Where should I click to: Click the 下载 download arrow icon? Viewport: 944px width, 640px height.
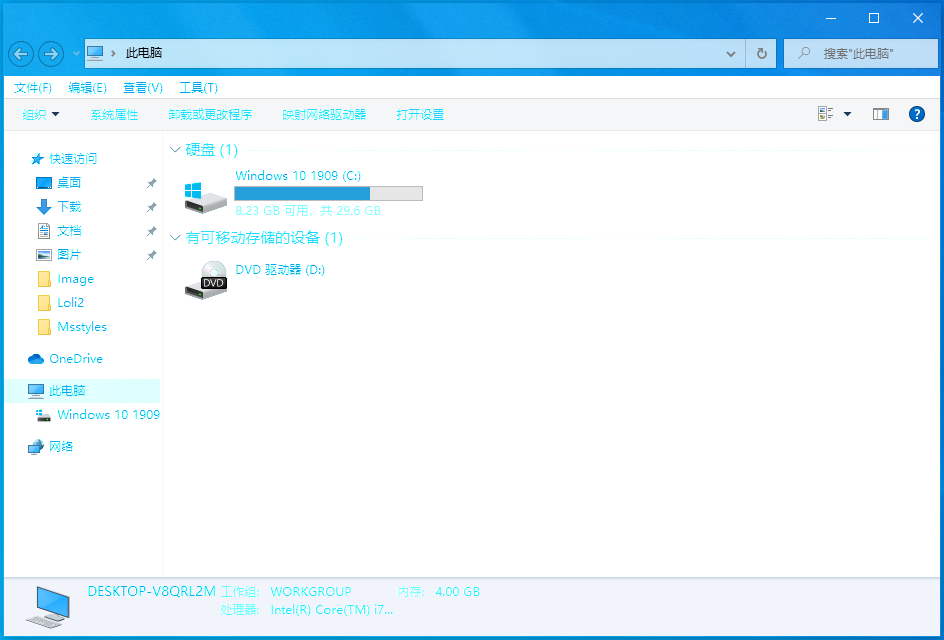(44, 207)
